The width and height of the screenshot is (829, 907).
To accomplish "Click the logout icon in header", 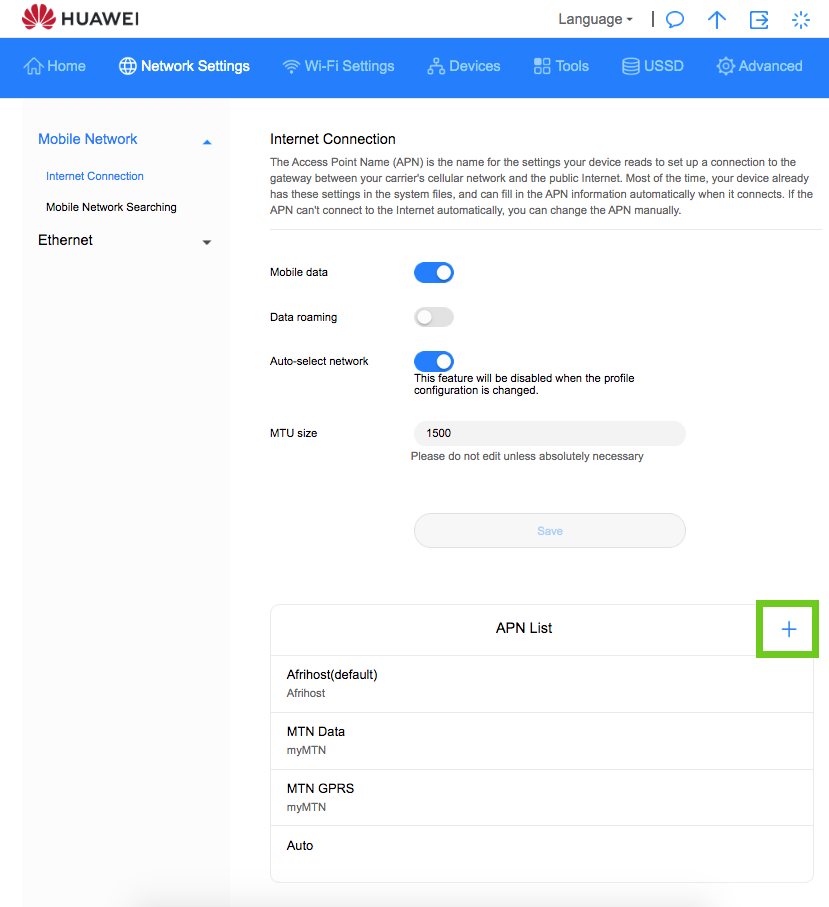I will [x=759, y=20].
